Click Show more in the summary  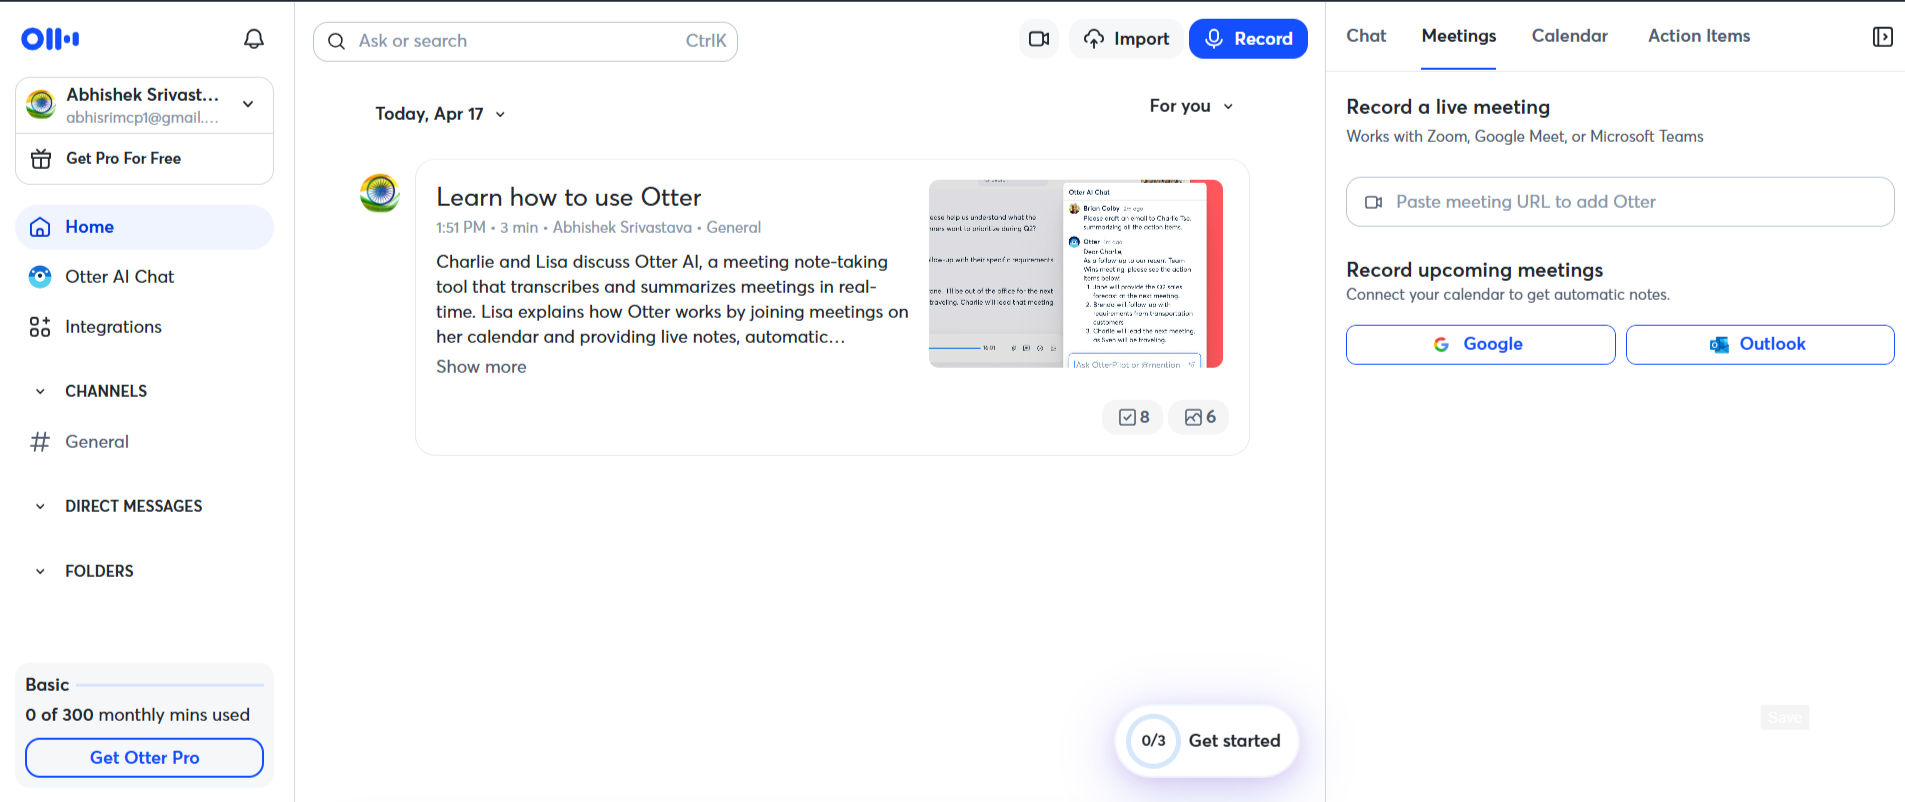pos(481,367)
